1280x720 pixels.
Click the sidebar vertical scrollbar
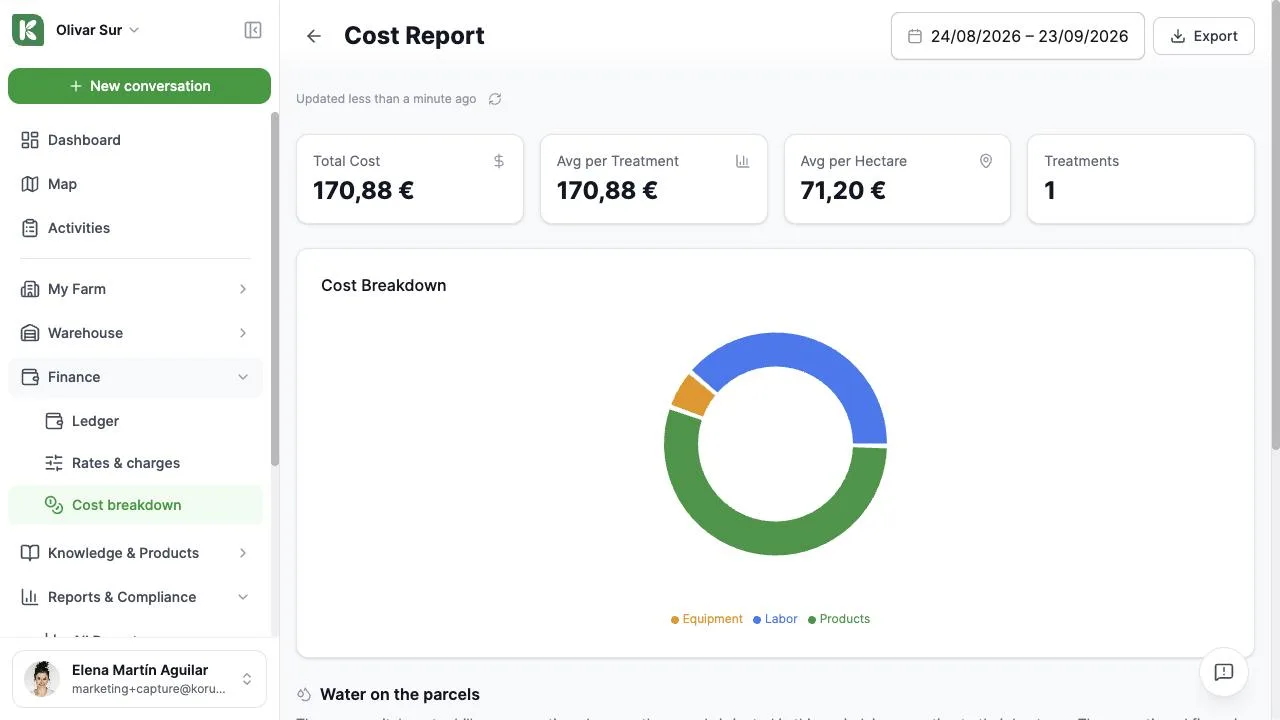pyautogui.click(x=275, y=288)
